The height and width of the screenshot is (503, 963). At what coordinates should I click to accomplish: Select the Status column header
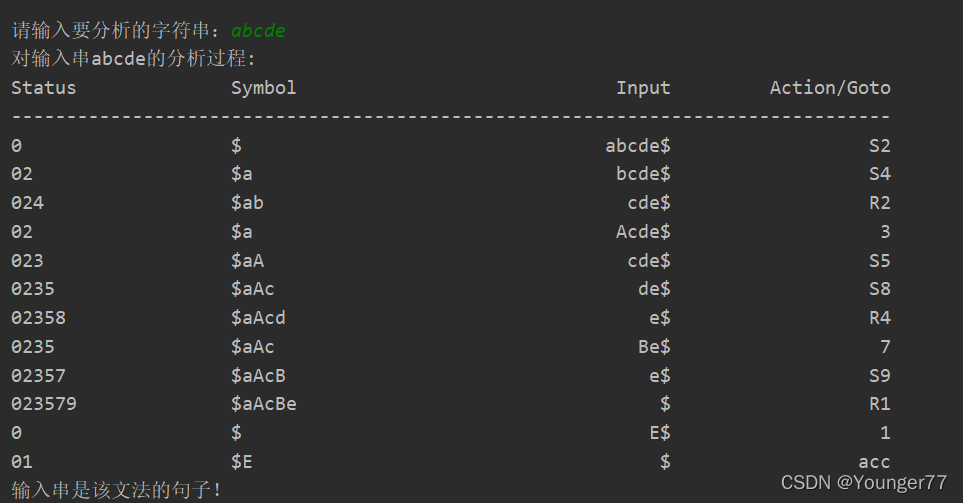click(44, 88)
